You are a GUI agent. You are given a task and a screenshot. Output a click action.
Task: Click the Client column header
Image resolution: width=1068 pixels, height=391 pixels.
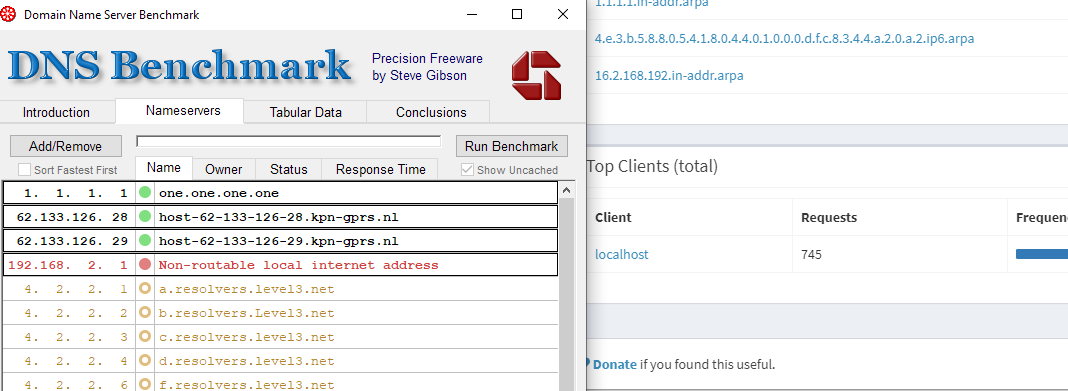click(x=613, y=217)
